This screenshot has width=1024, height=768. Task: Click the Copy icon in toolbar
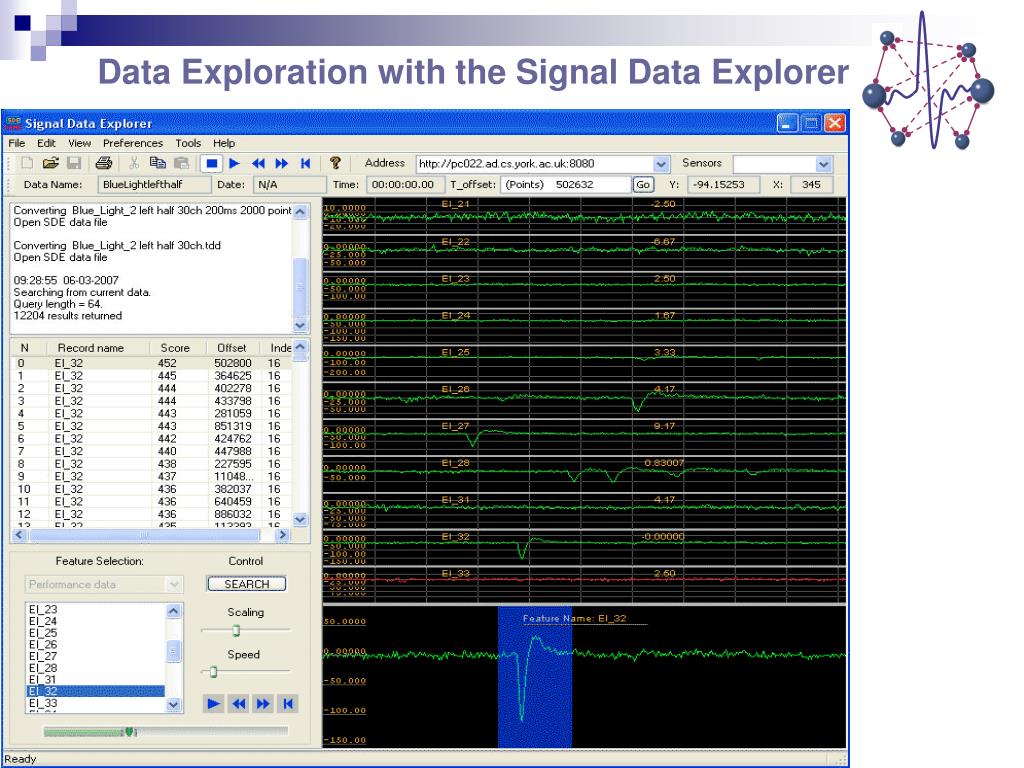(x=157, y=163)
